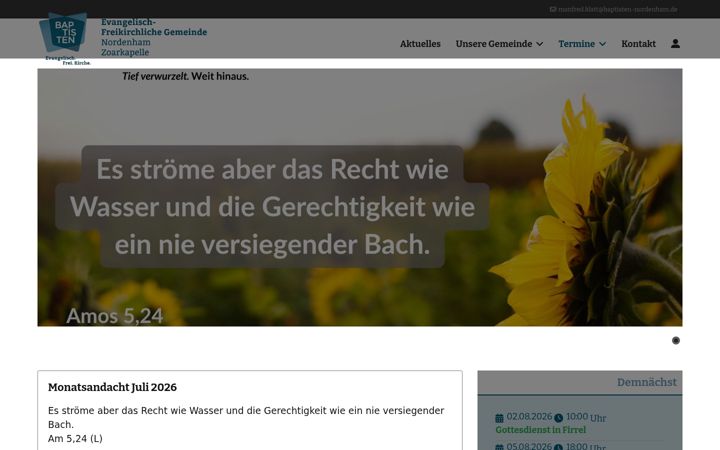Open the email address link in the top bar
This screenshot has height=450, width=720.
tap(618, 9)
